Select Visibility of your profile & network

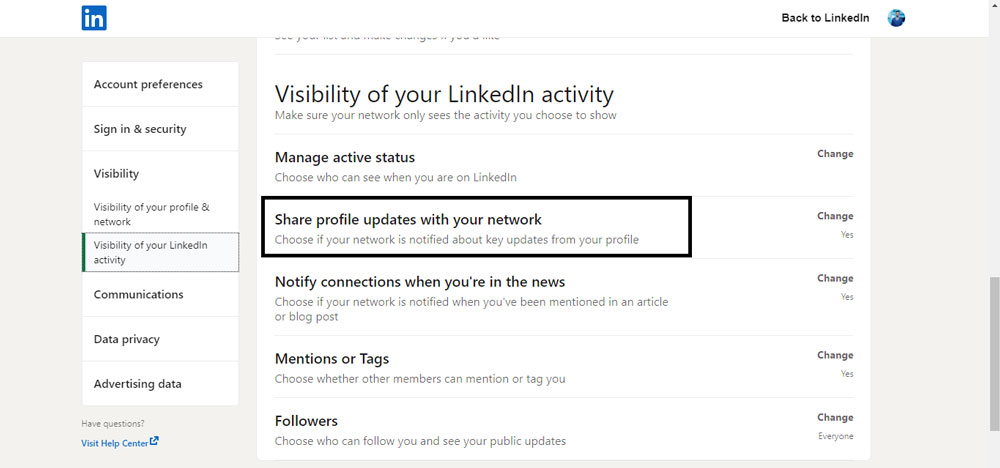(152, 214)
